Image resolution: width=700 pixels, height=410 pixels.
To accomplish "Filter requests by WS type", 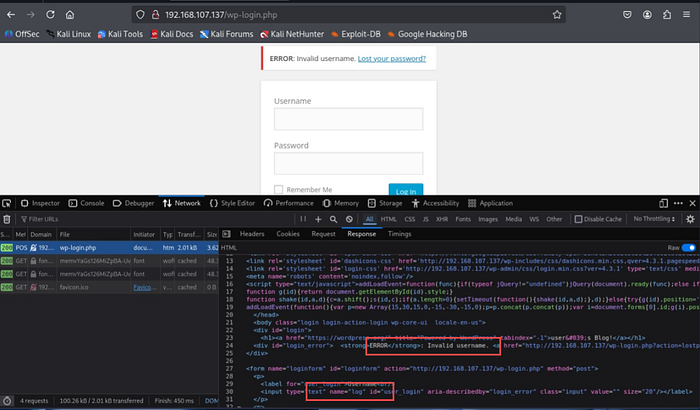I will [x=534, y=219].
